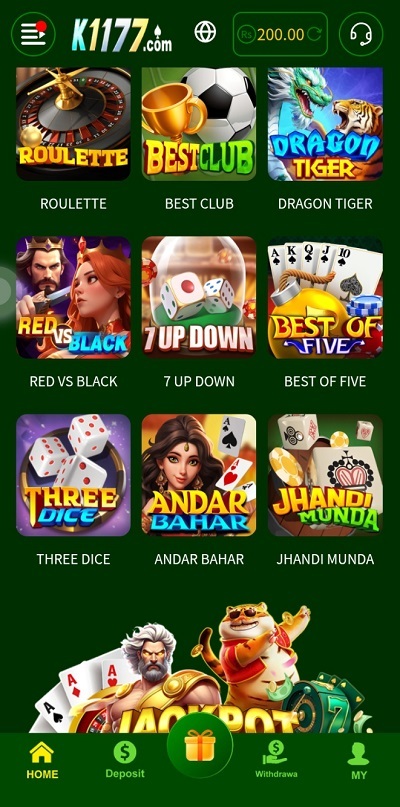
Task: Open the hamburger menu with red notification dot
Action: pos(33,34)
